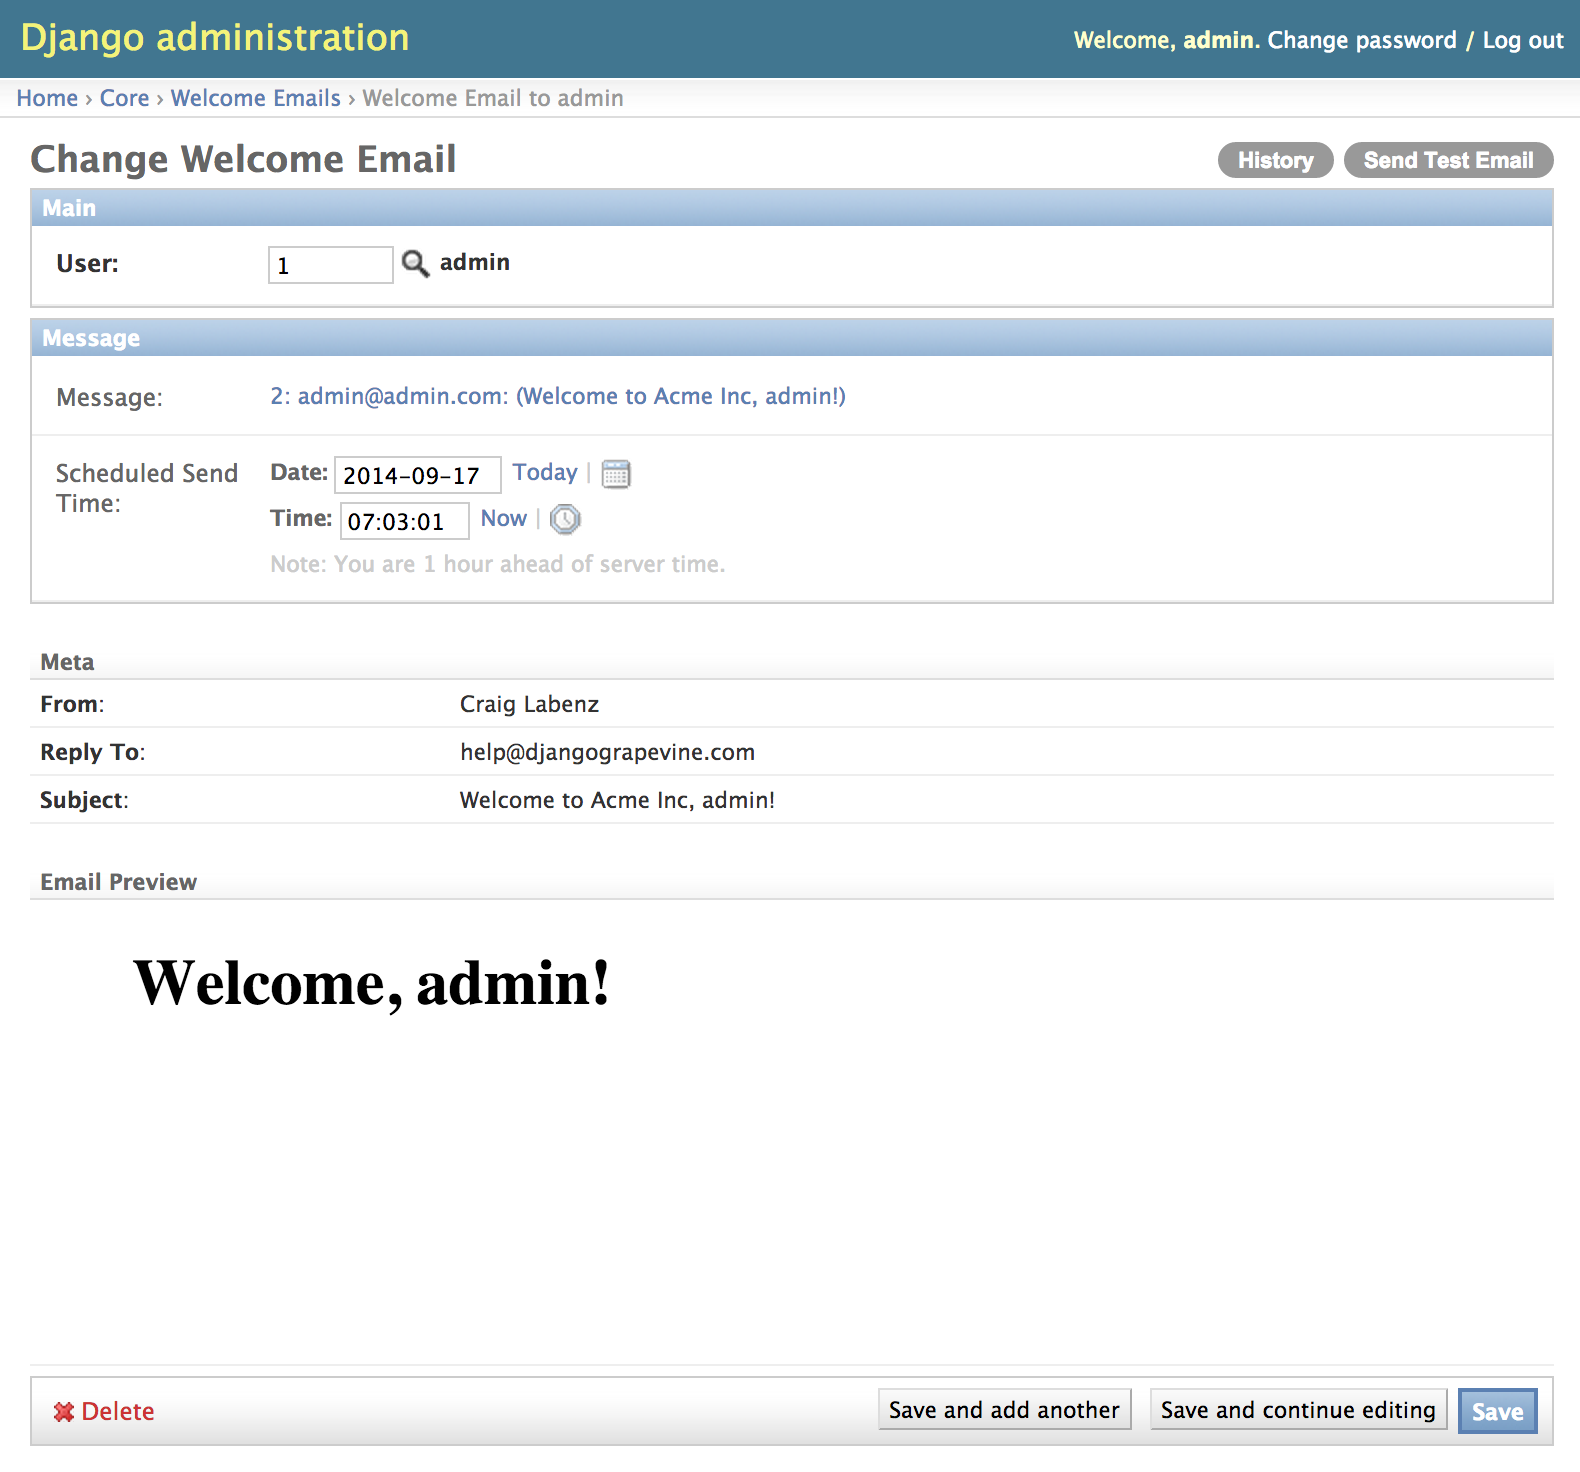Click the Message section header
Image resolution: width=1580 pixels, height=1472 pixels.
click(792, 338)
